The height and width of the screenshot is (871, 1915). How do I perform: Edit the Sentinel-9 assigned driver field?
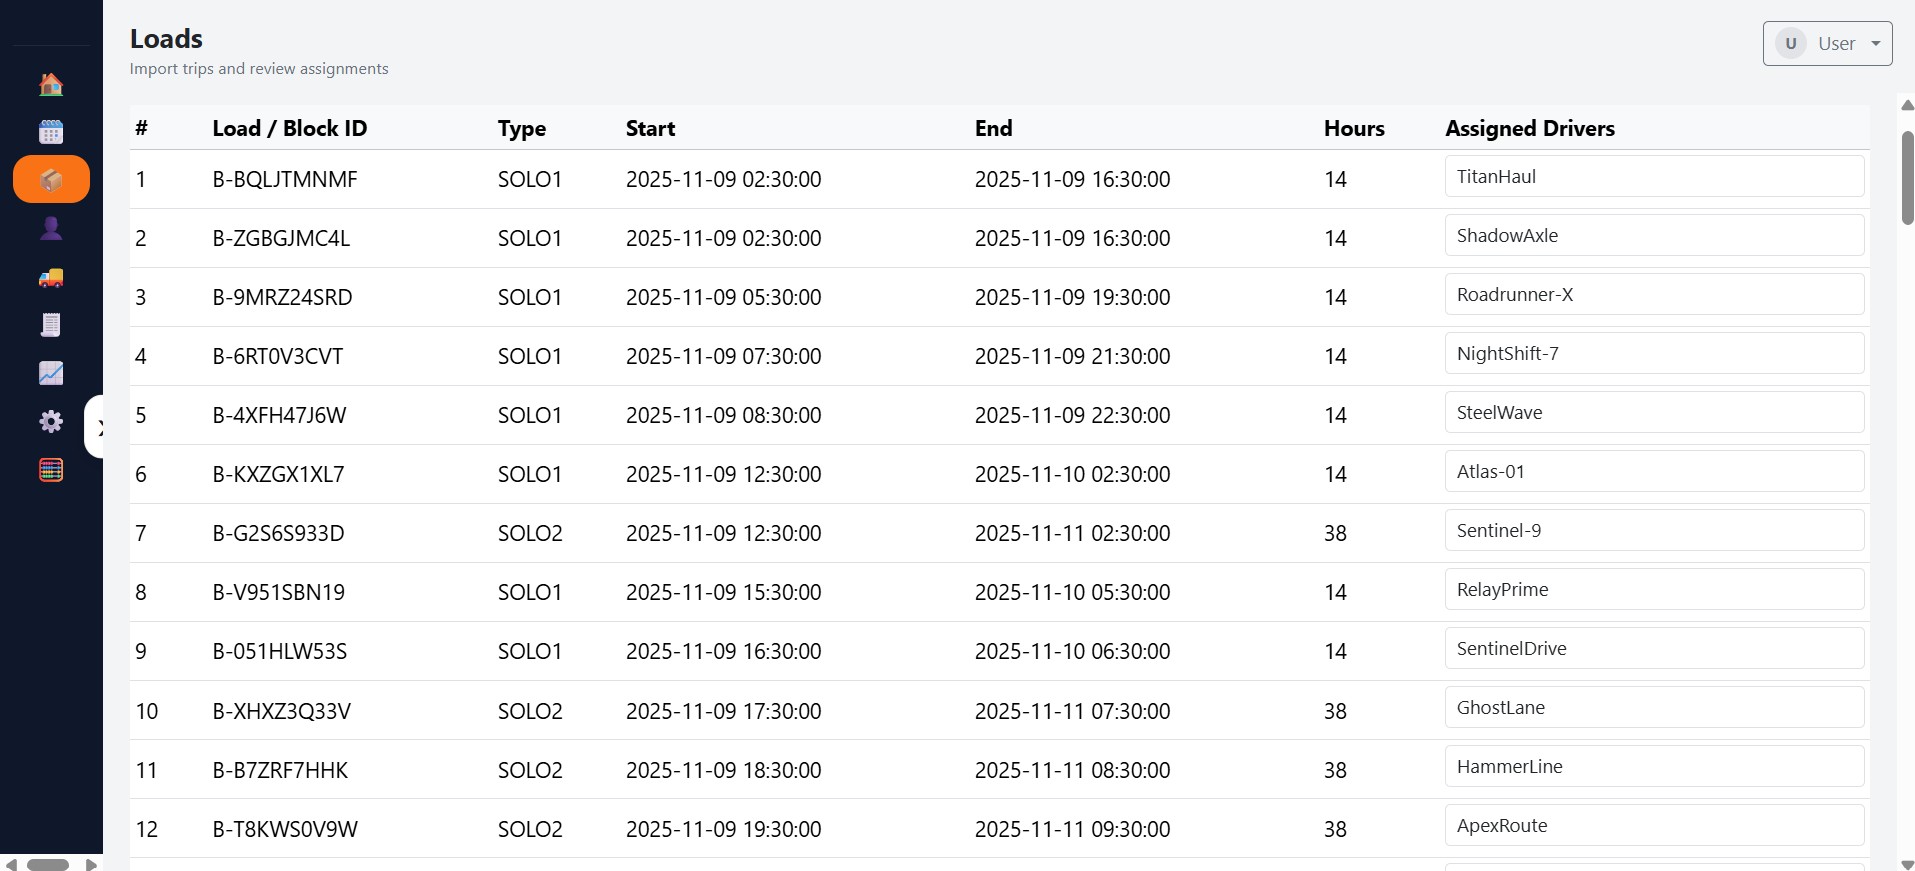1654,531
